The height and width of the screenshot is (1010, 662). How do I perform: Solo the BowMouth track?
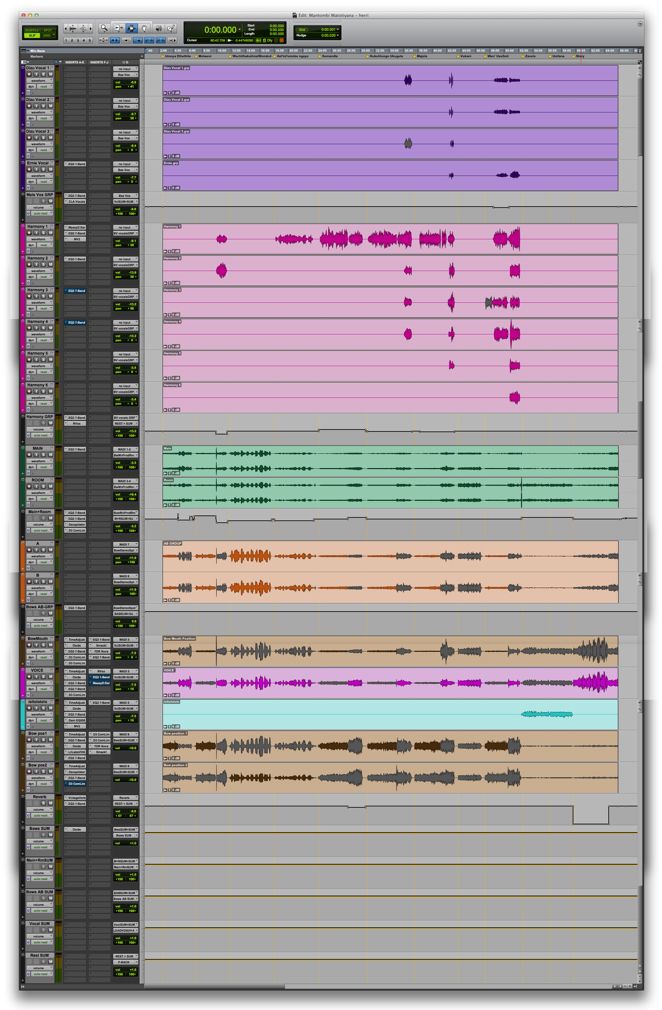(43, 647)
